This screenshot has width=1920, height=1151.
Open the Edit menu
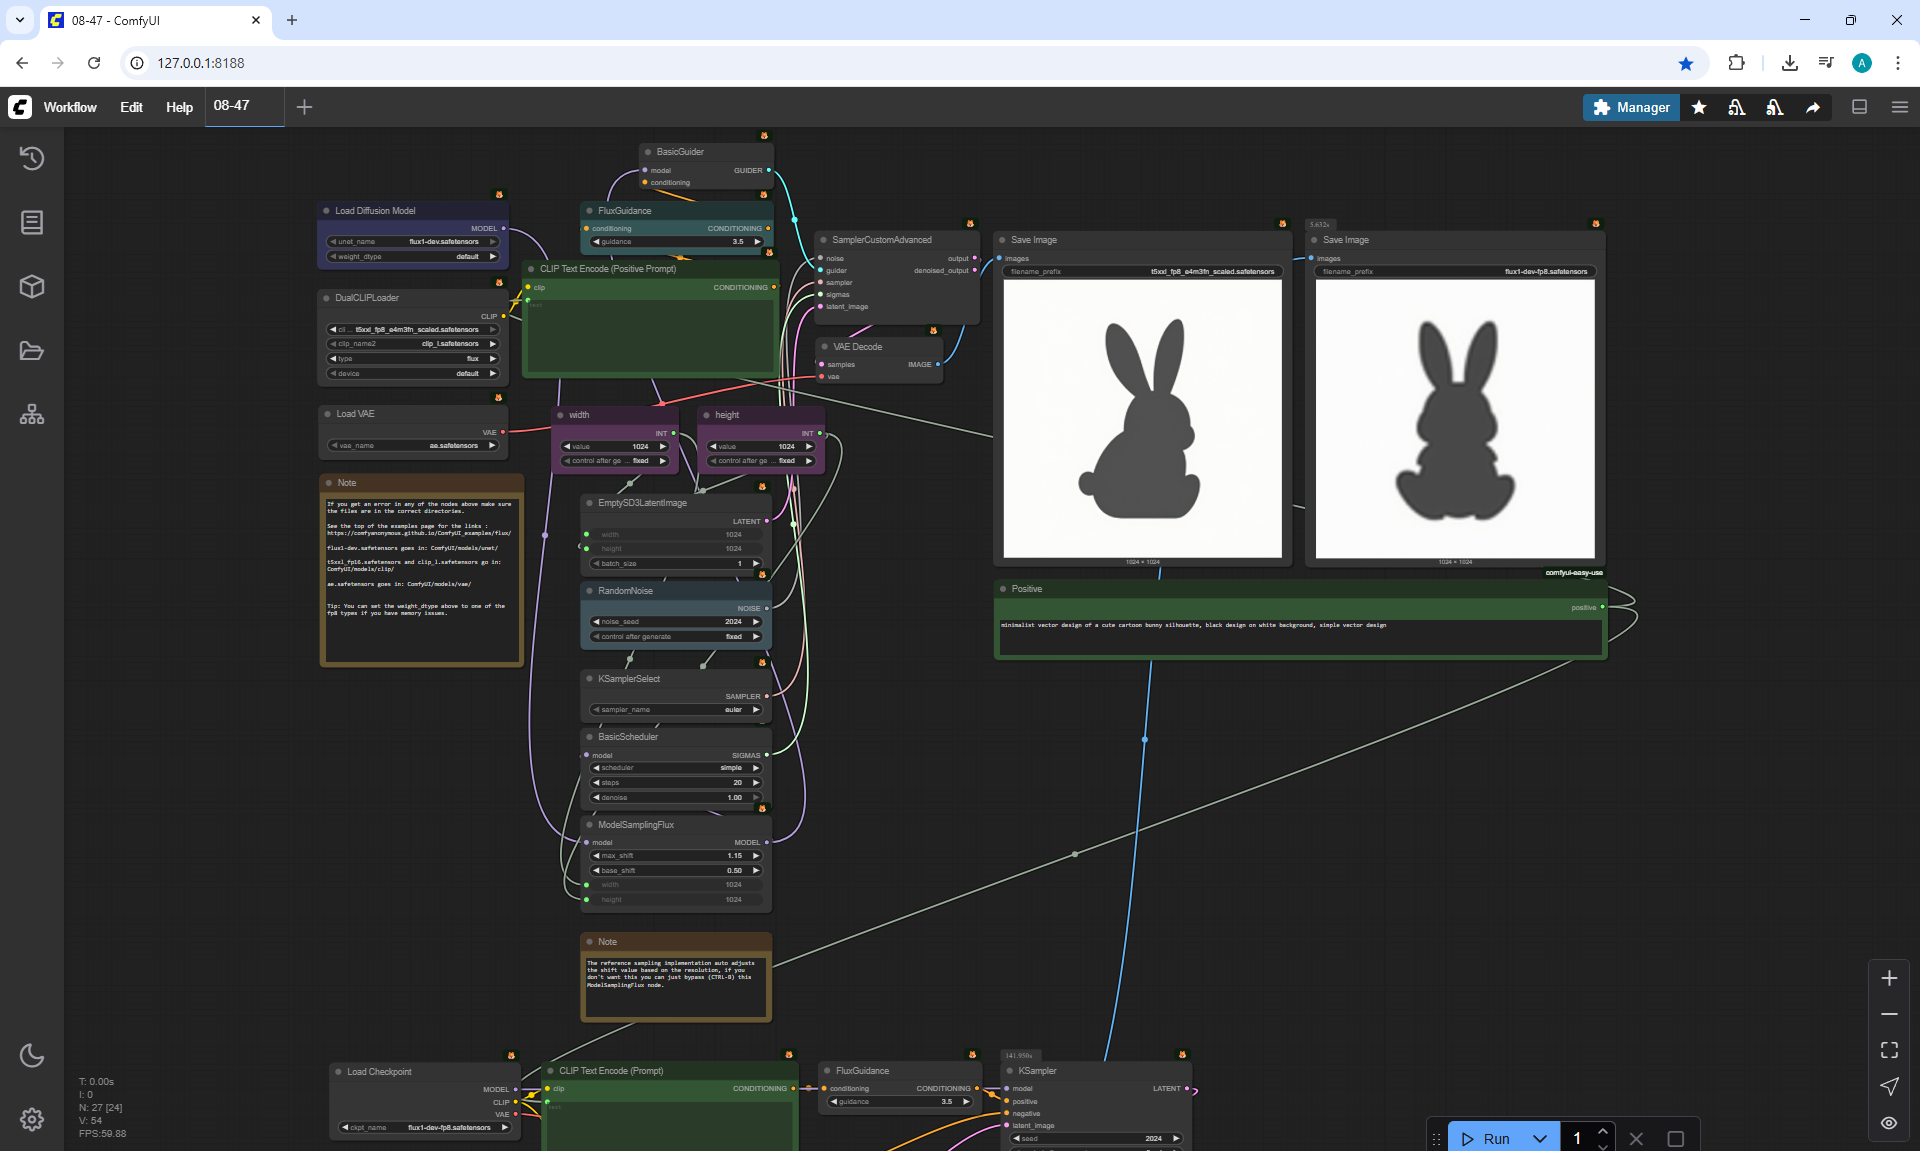coord(131,107)
